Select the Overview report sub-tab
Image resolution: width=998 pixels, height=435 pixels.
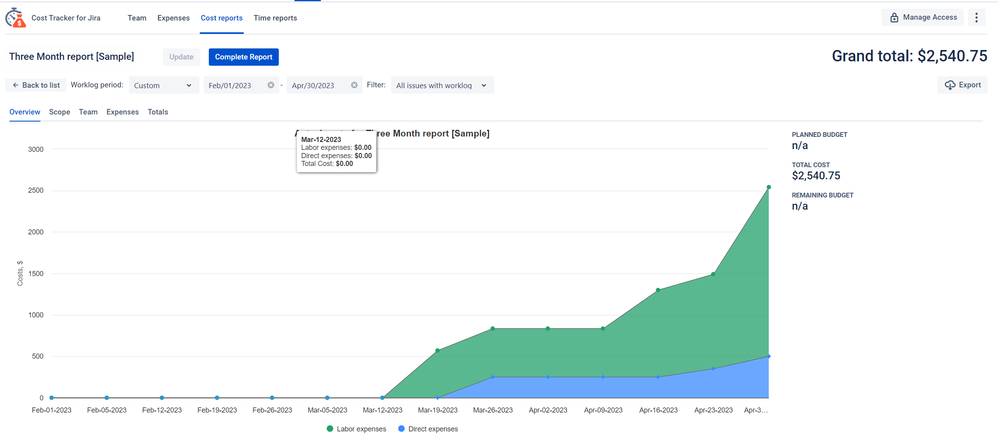coord(25,111)
